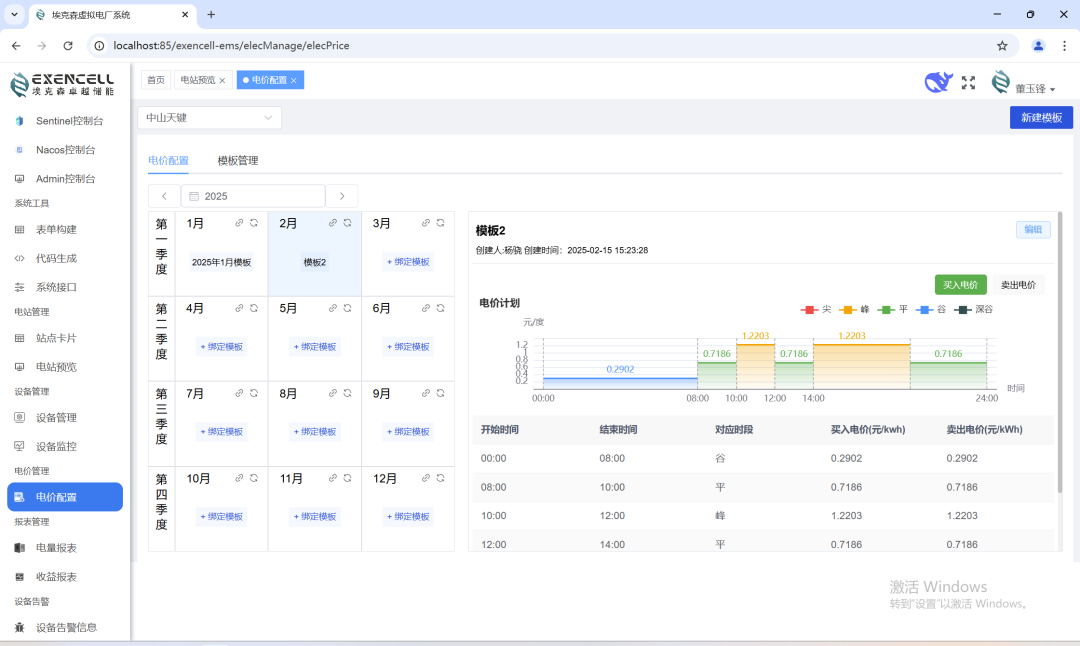The height and width of the screenshot is (646, 1080).
Task: Click the link icon for 6月
Action: (426, 309)
